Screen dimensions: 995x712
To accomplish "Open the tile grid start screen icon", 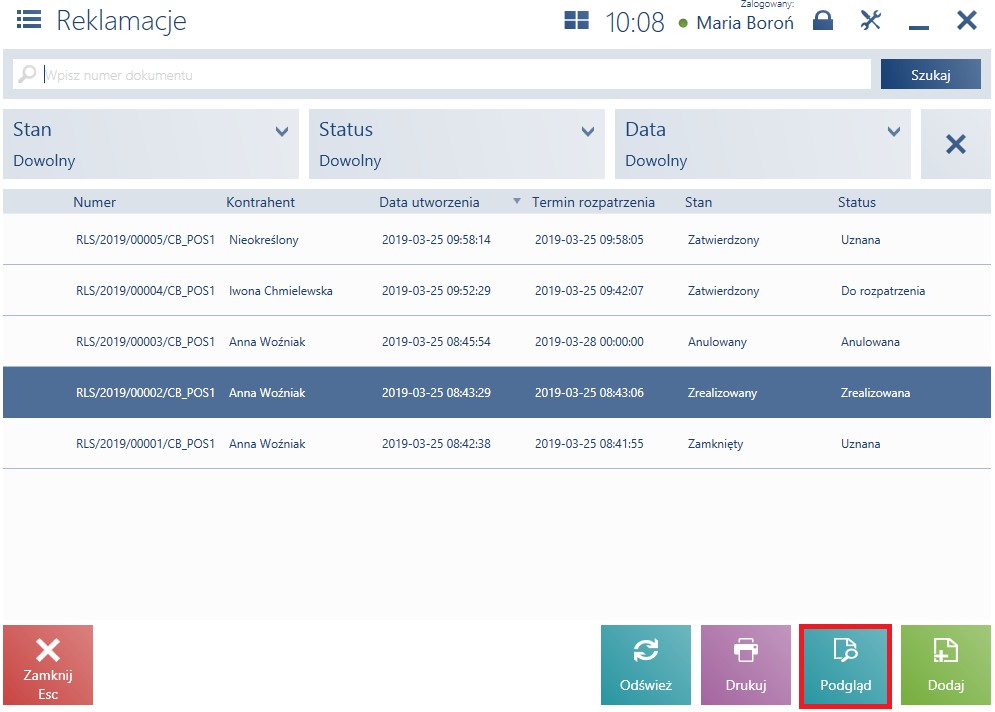I will point(576,20).
